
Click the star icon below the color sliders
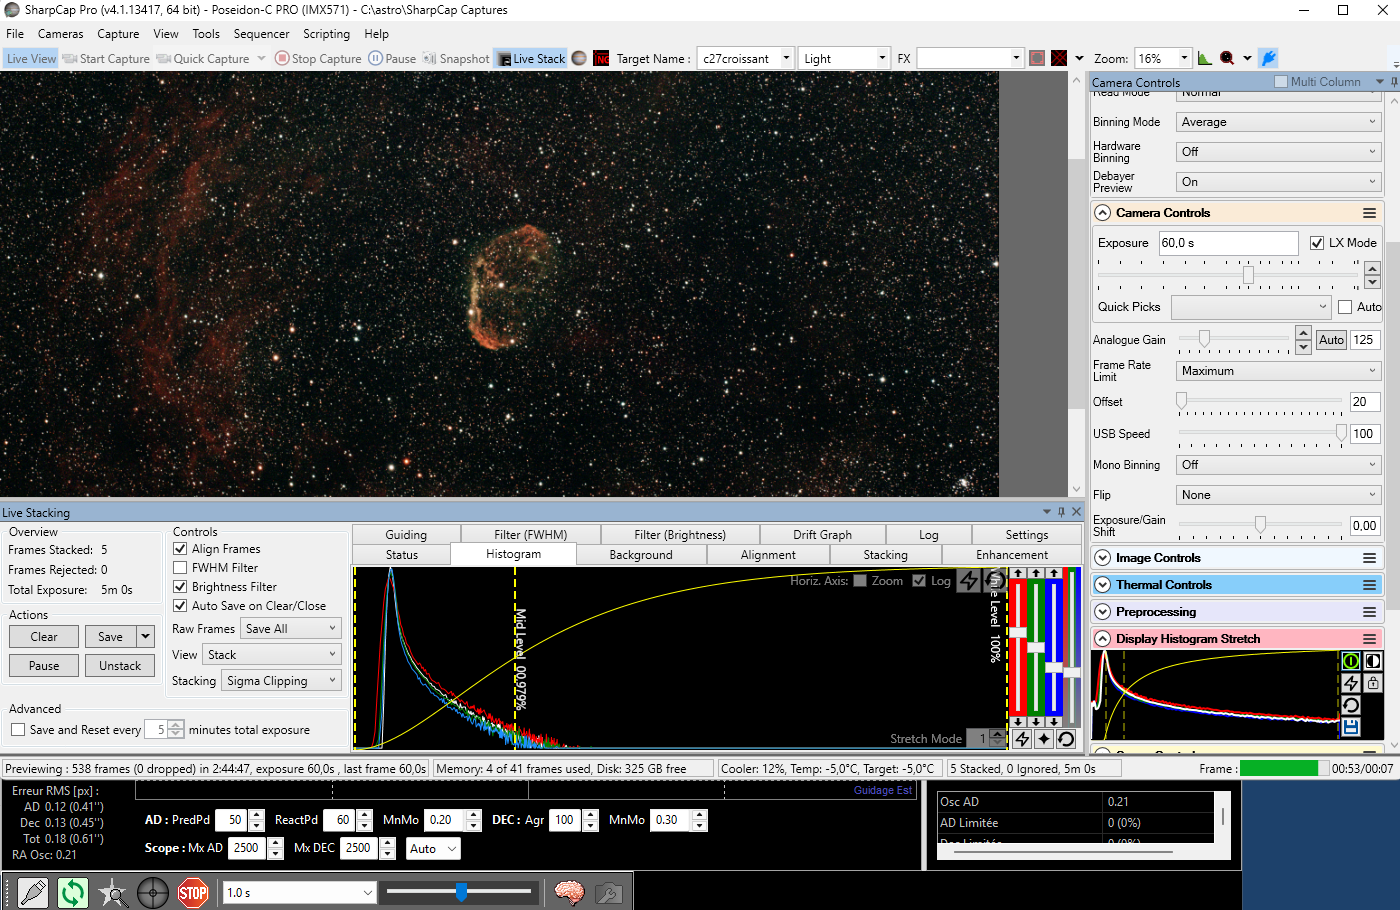1044,739
